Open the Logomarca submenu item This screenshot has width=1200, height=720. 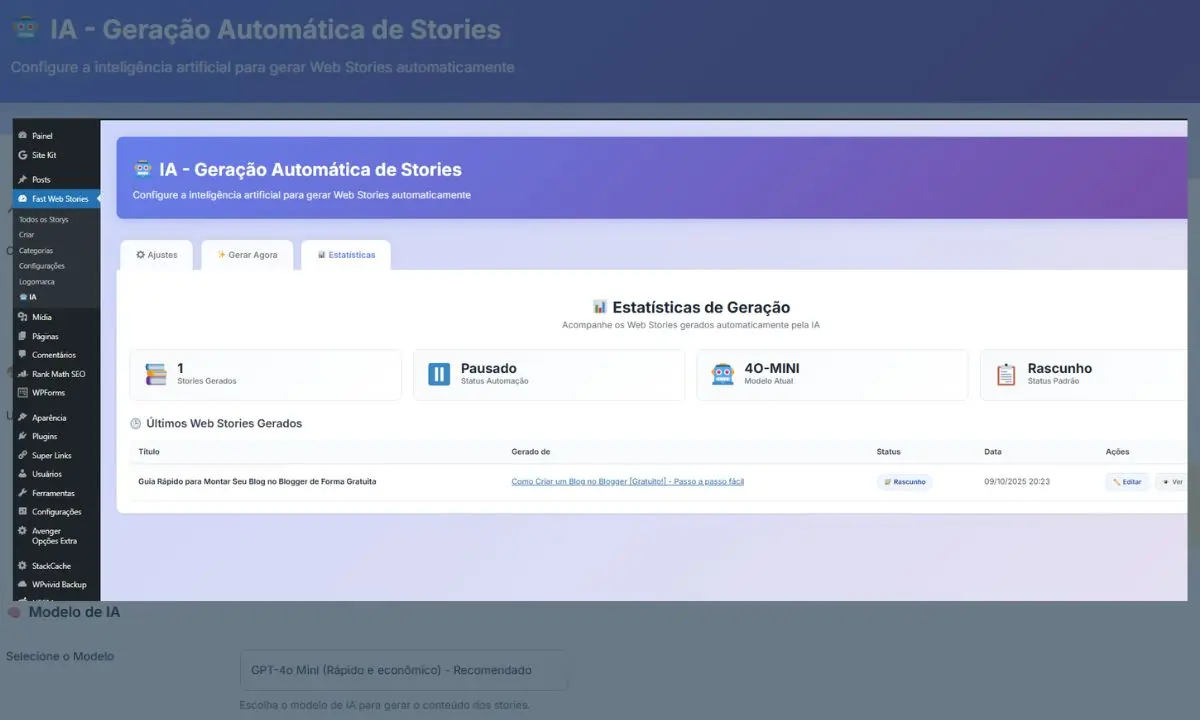pyautogui.click(x=37, y=282)
